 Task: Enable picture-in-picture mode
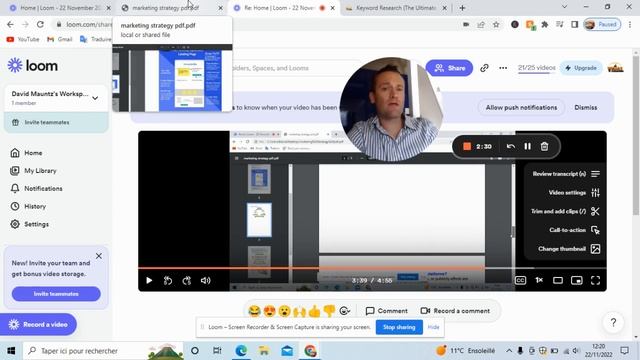tap(577, 280)
